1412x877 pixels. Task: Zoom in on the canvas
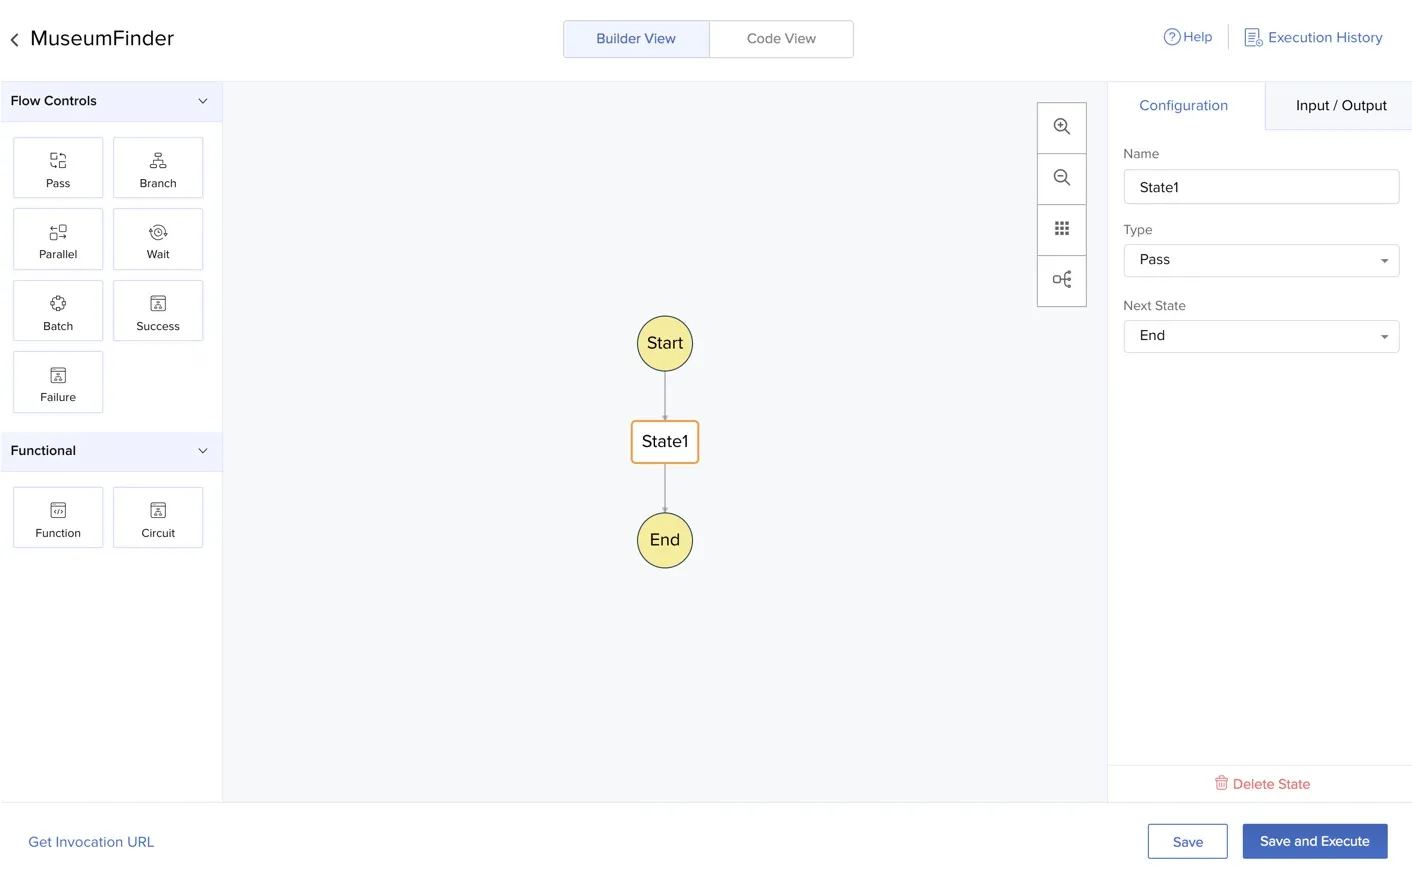(x=1061, y=127)
